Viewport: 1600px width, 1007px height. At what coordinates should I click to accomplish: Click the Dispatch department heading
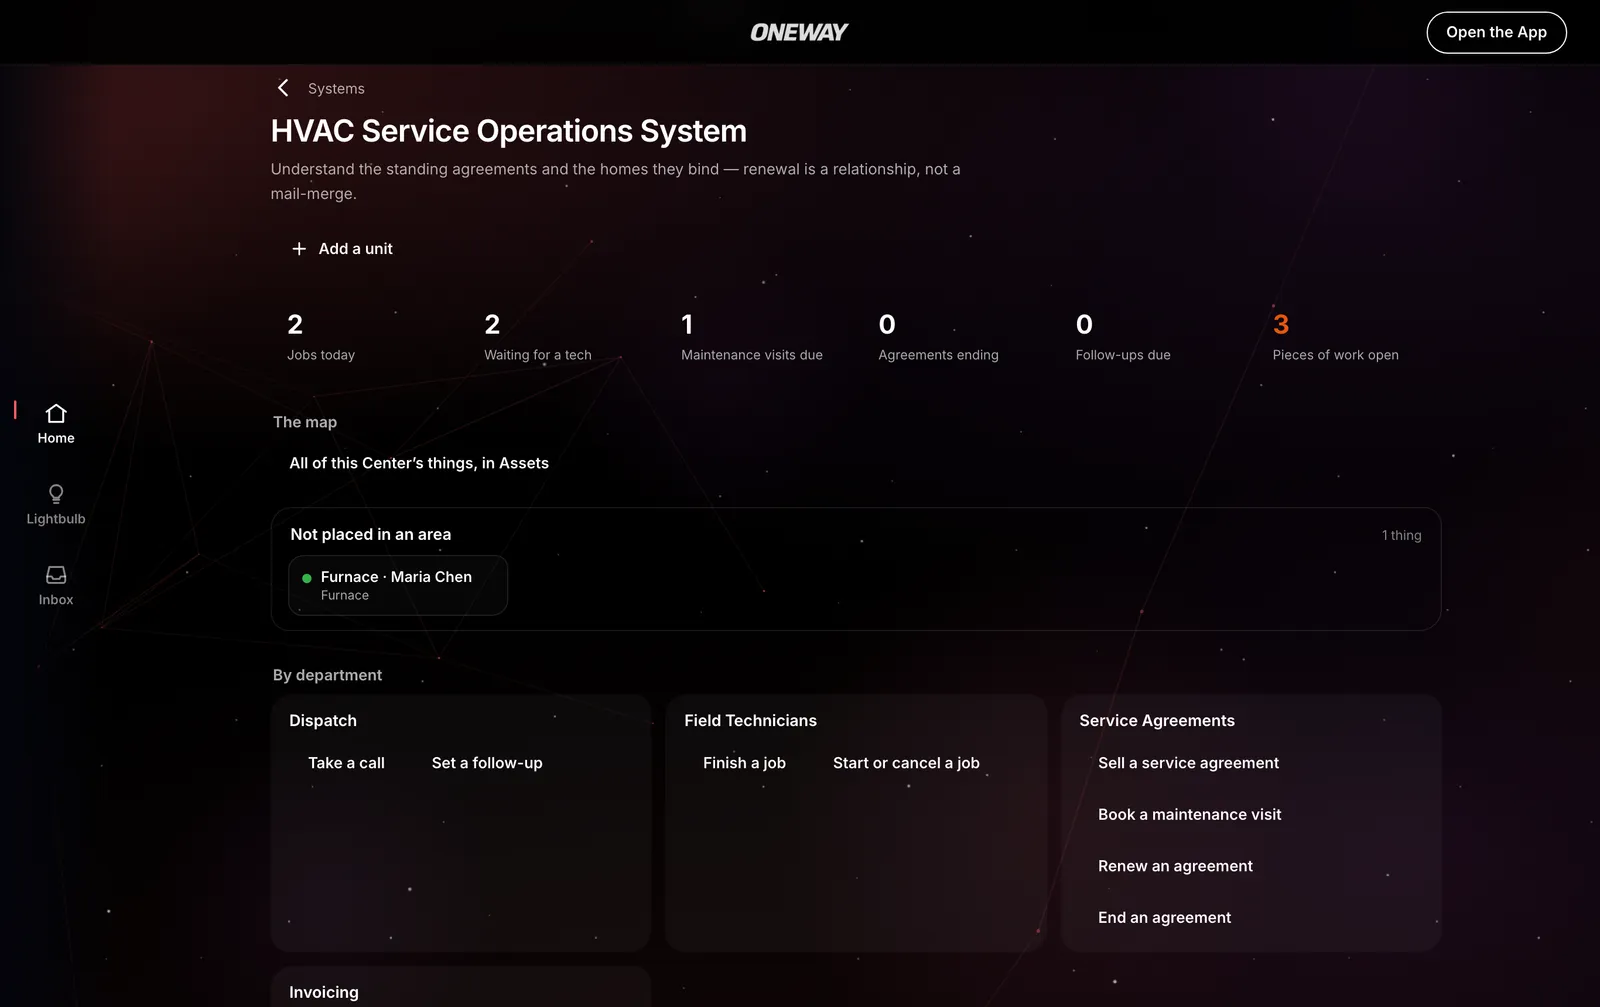pyautogui.click(x=323, y=721)
